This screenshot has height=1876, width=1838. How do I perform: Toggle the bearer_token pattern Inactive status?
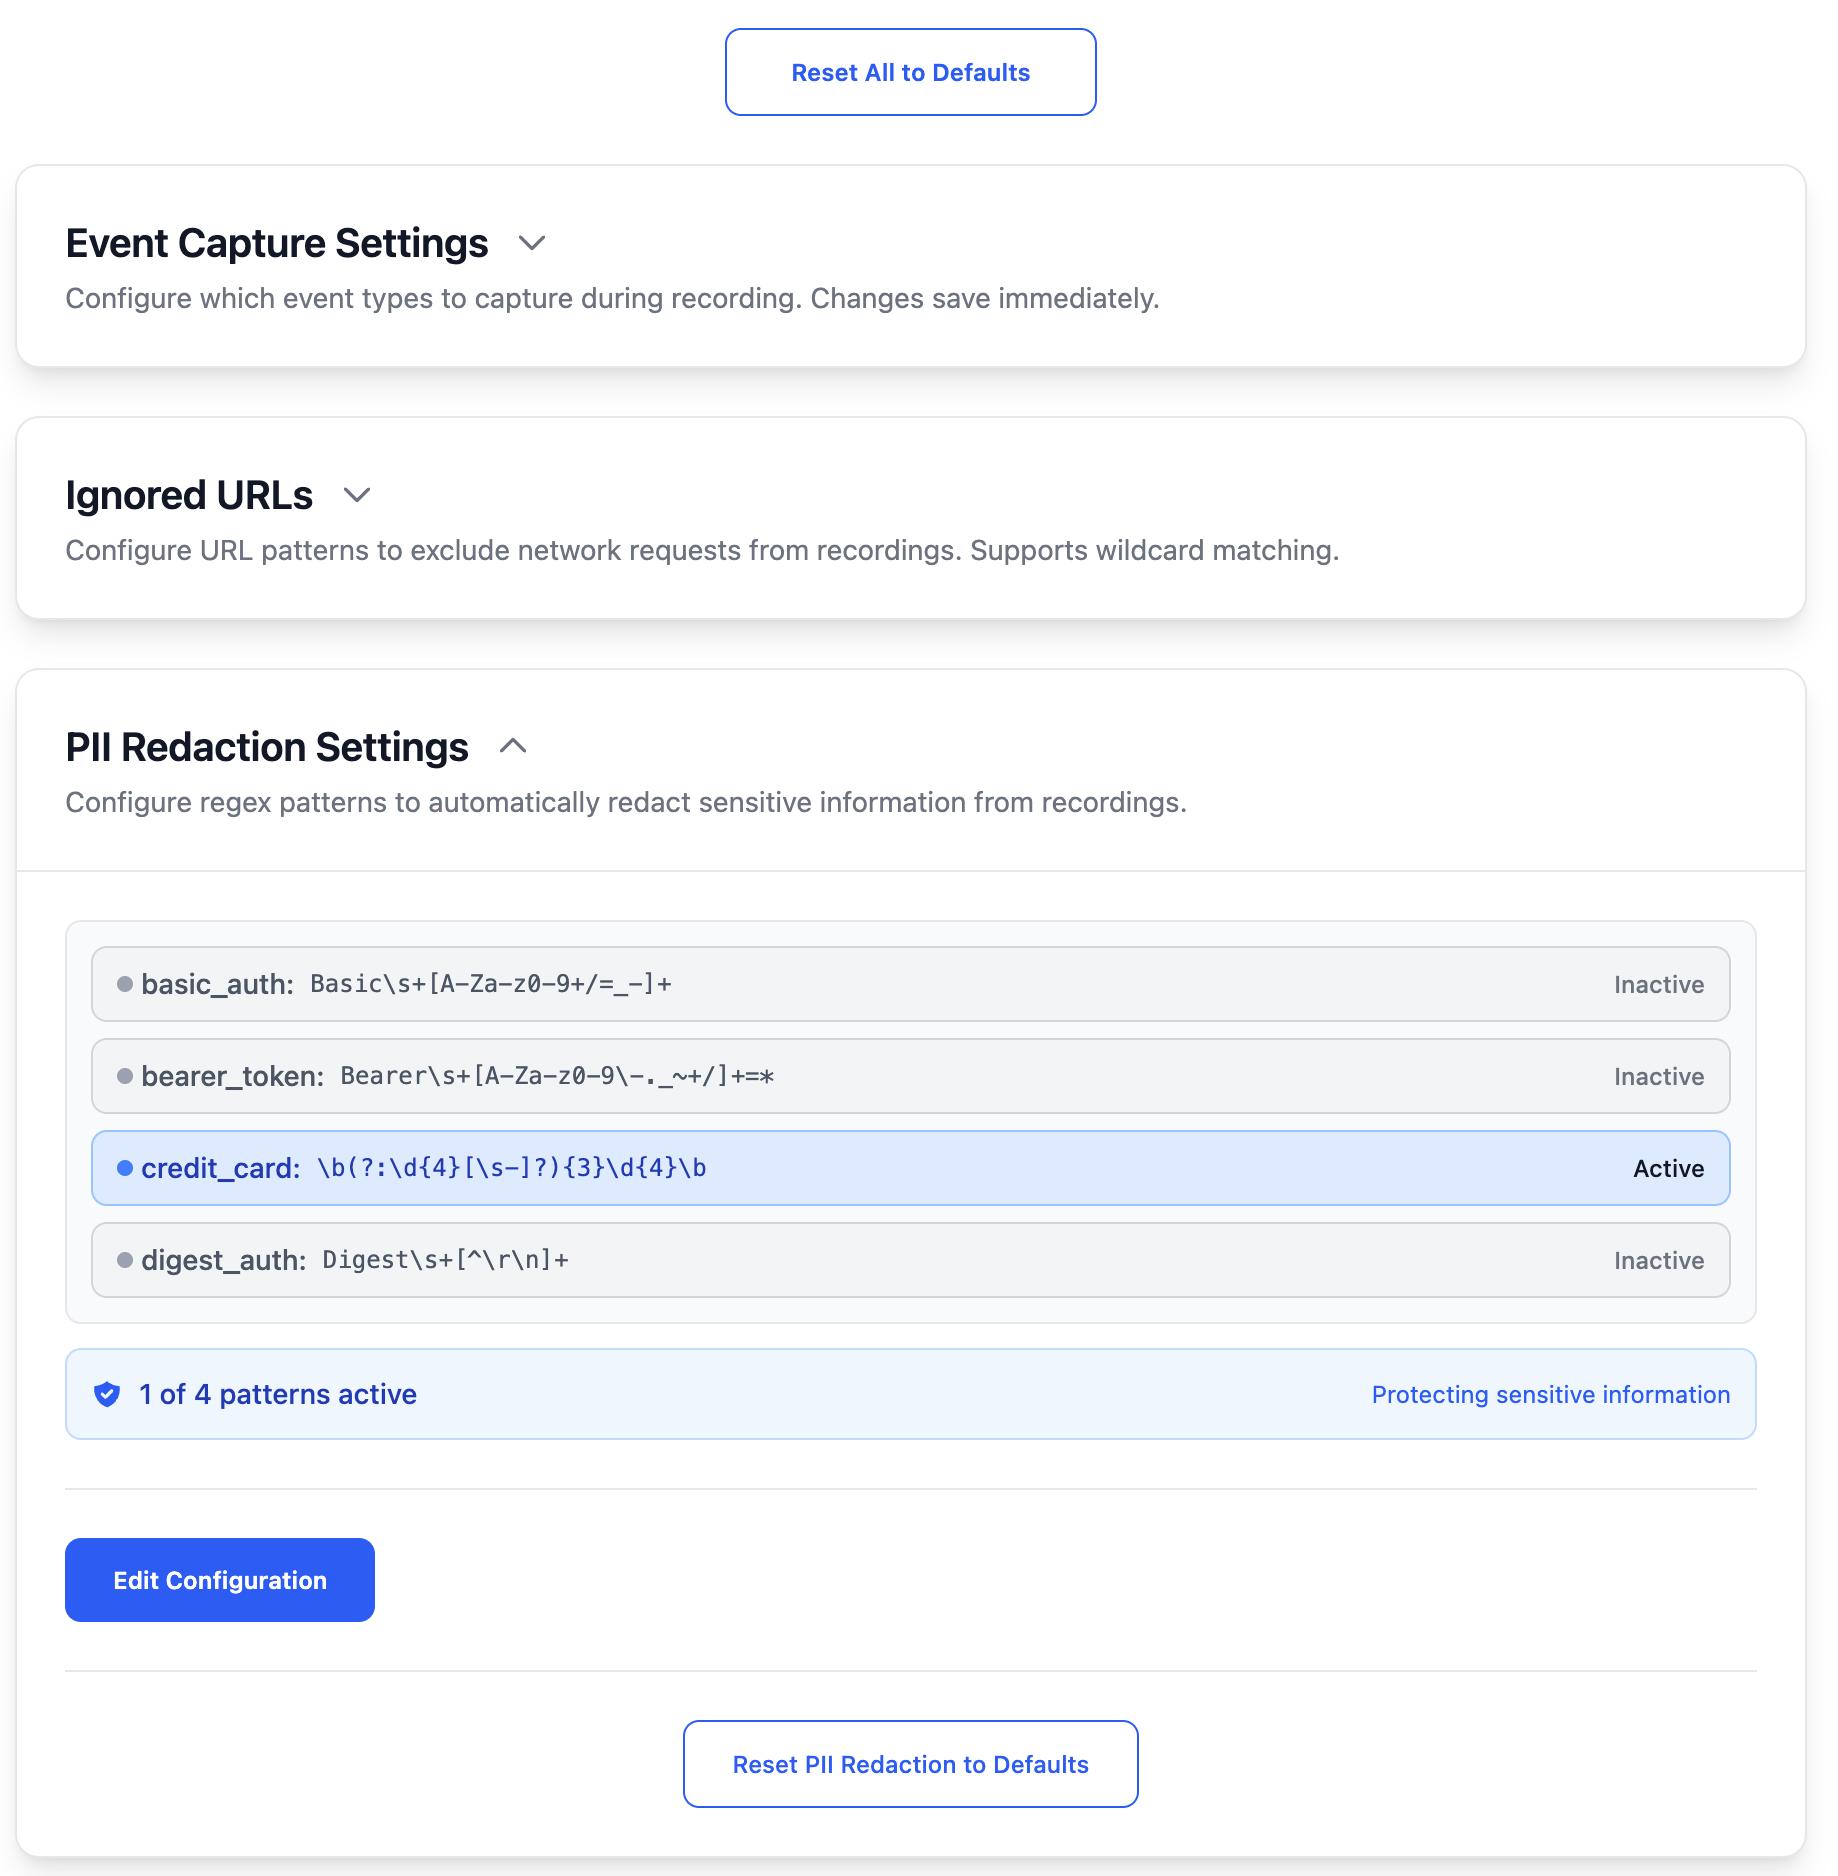coord(1658,1077)
